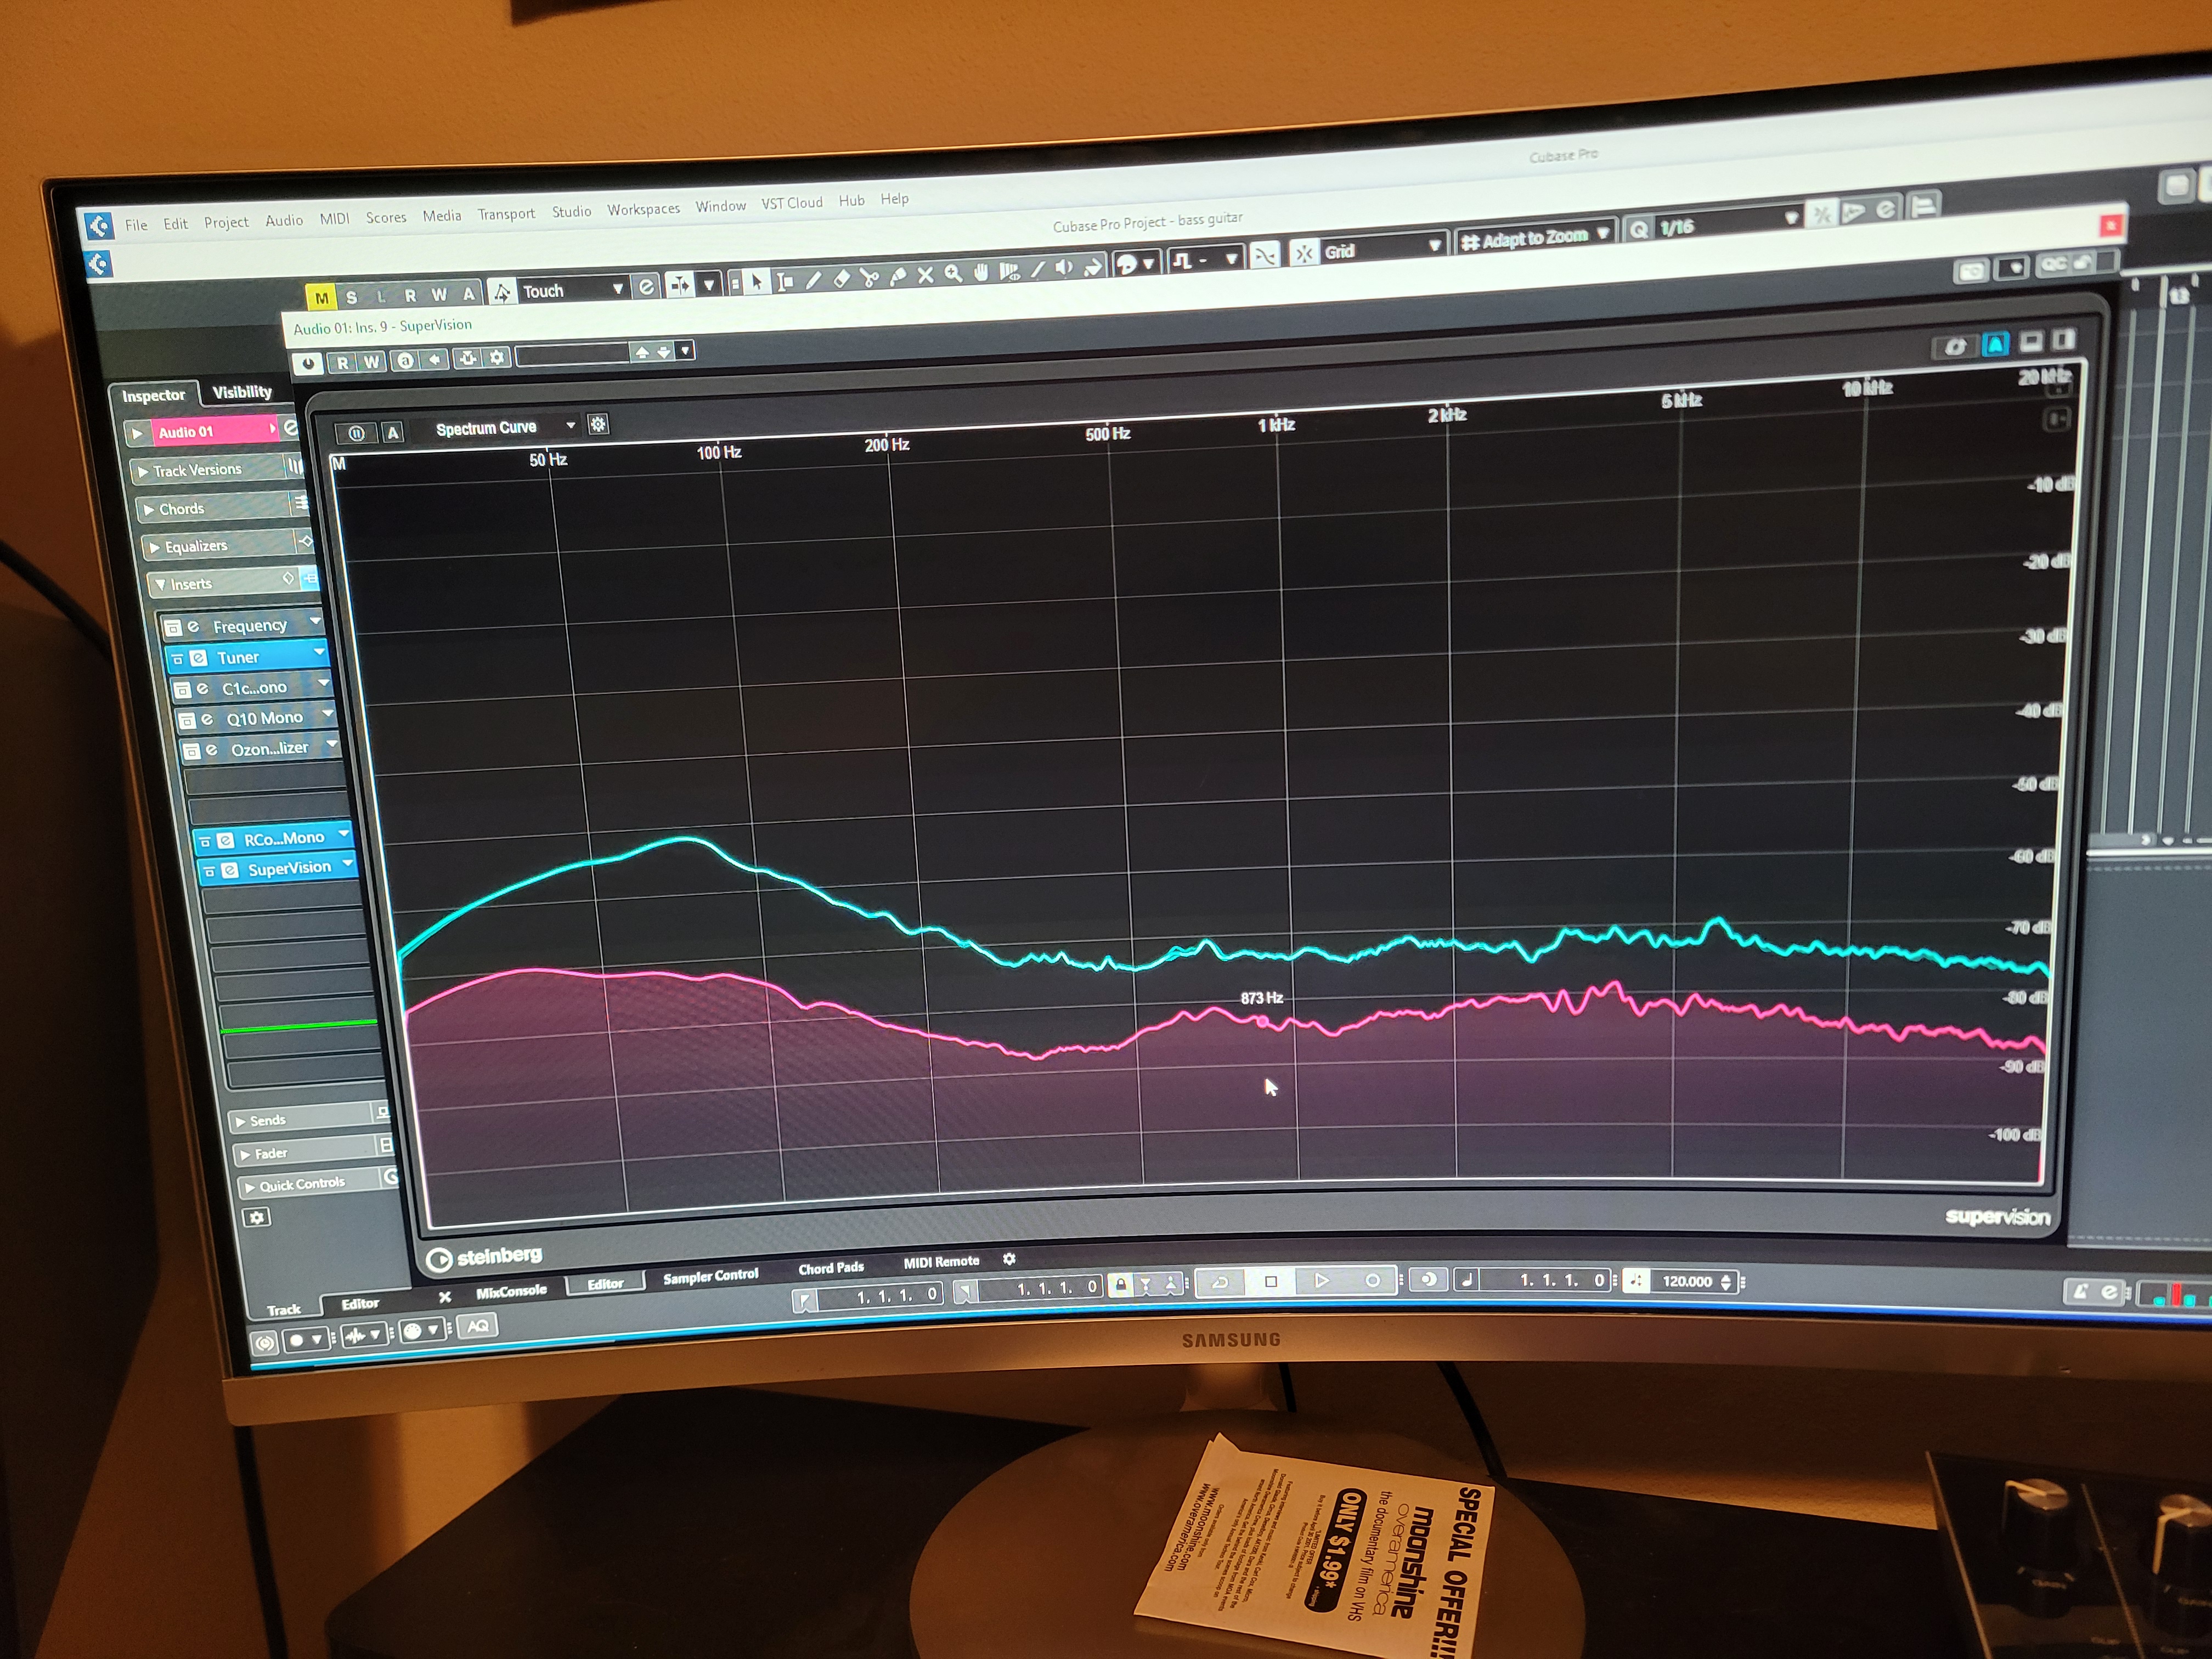Switch to the Visibility tab
This screenshot has width=2212, height=1659.
pos(242,392)
